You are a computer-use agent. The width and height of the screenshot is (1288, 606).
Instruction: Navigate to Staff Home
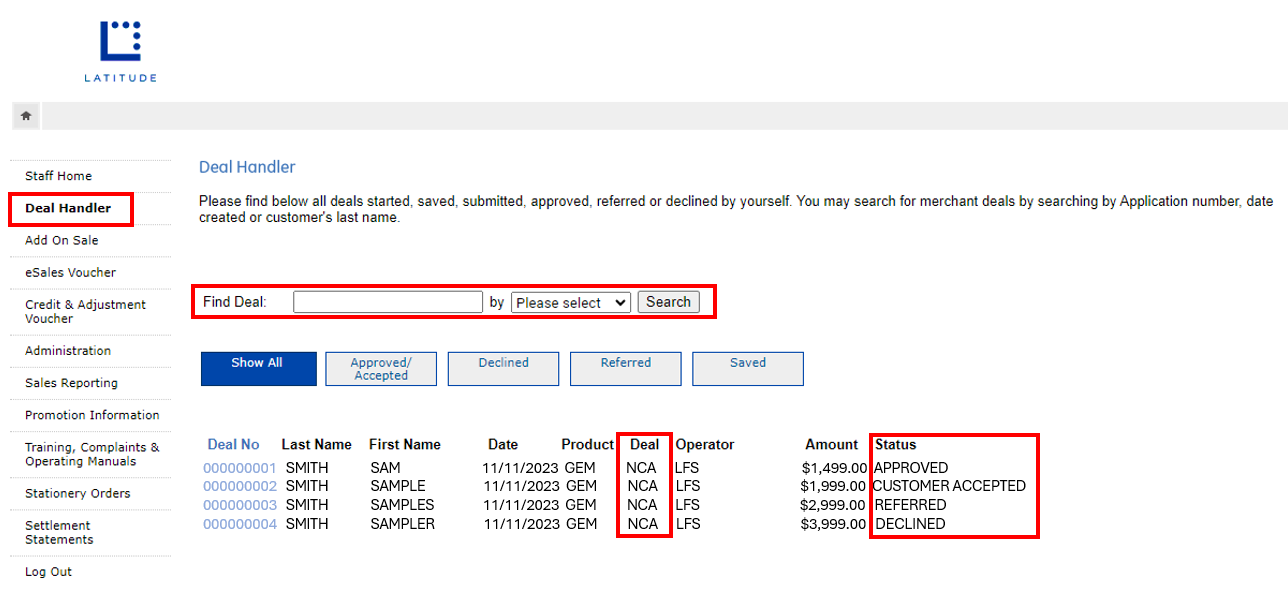57,175
